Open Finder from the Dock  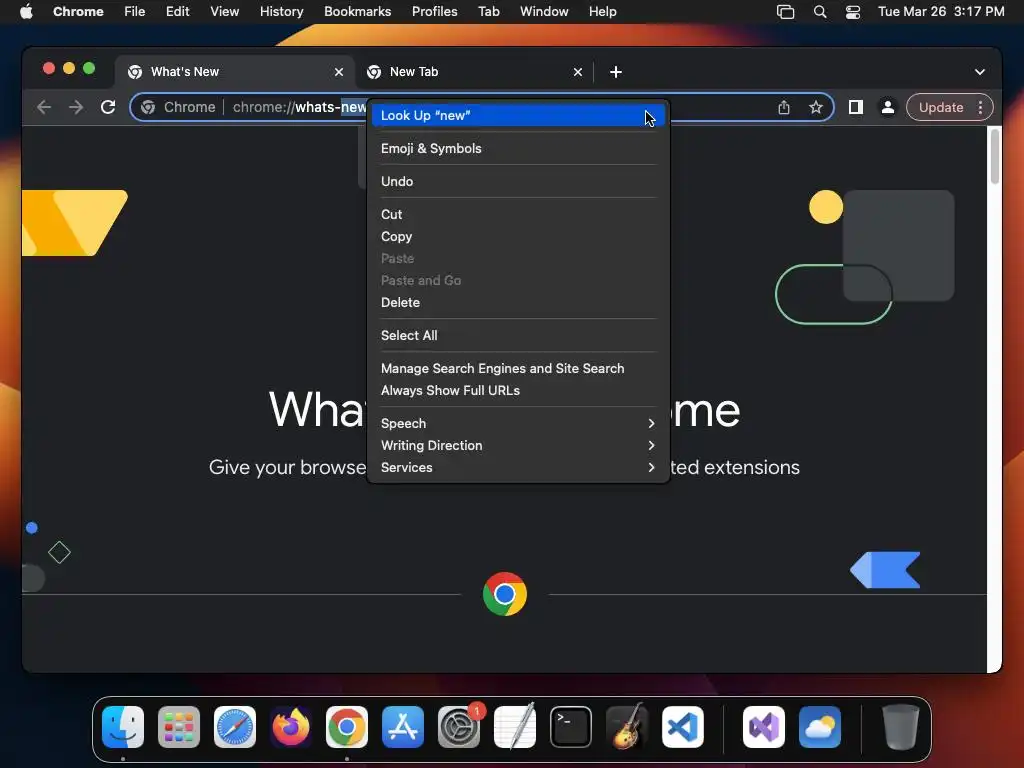tap(123, 727)
